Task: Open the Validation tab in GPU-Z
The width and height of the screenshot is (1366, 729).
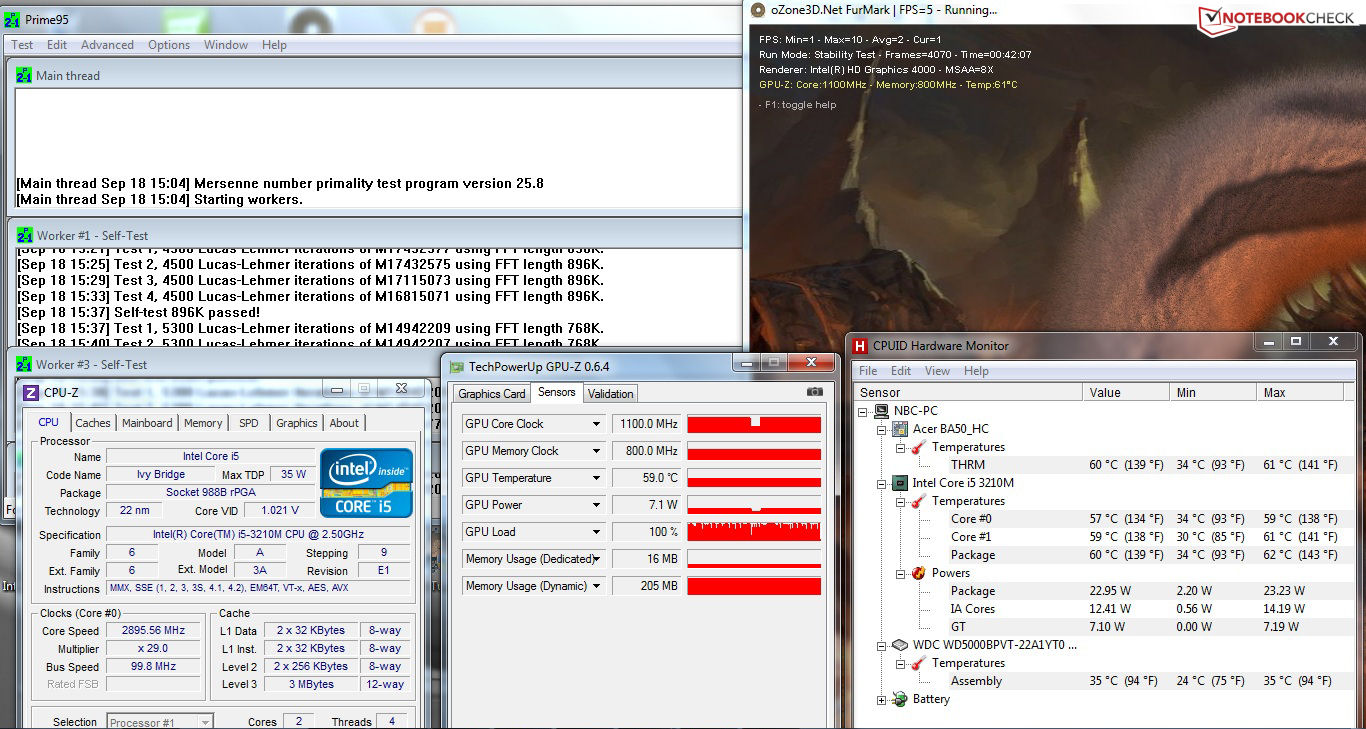Action: point(610,394)
